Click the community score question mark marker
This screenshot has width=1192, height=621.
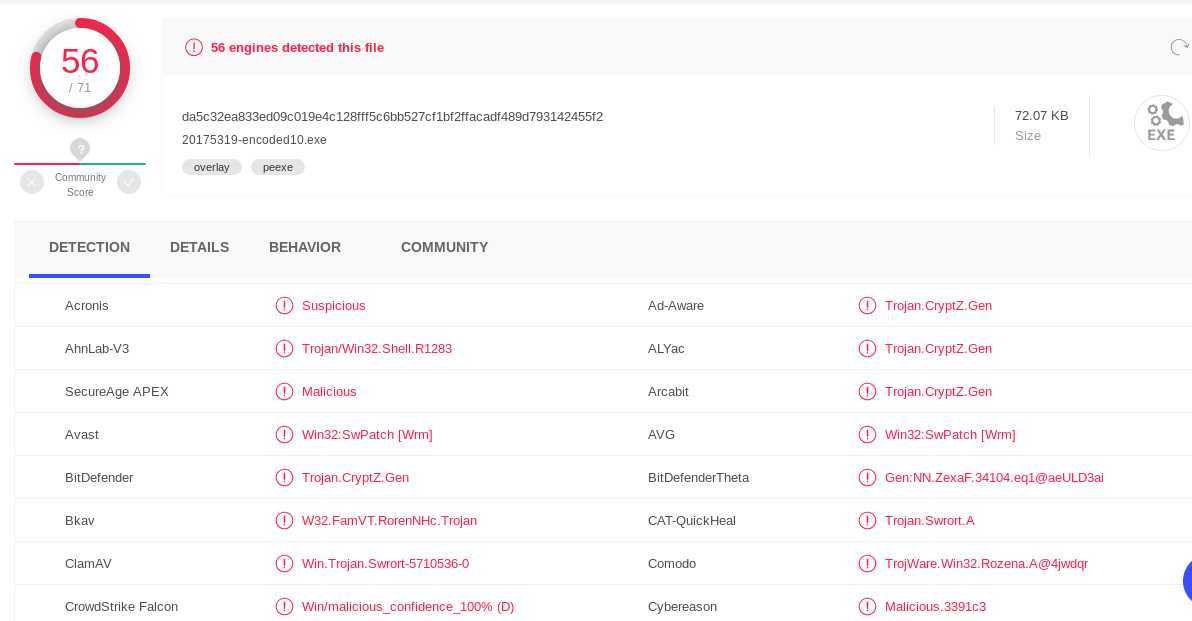(80, 149)
